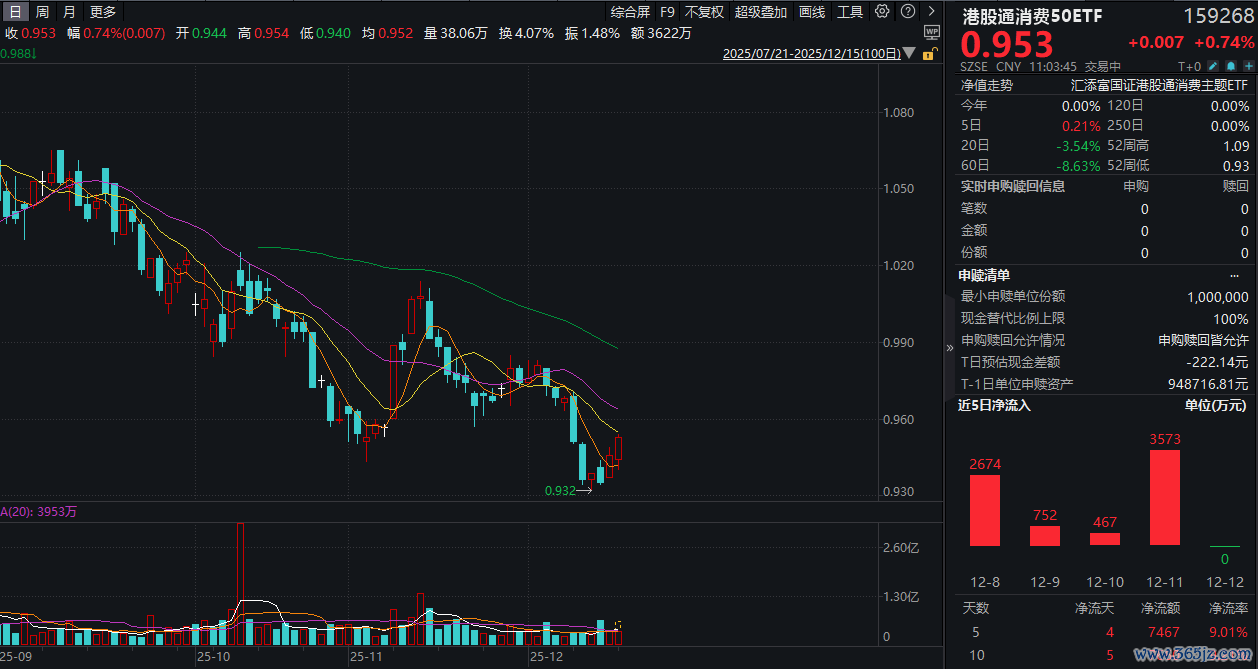1258x669 pixels.
Task: Open the chart settings gear icon
Action: (x=881, y=12)
